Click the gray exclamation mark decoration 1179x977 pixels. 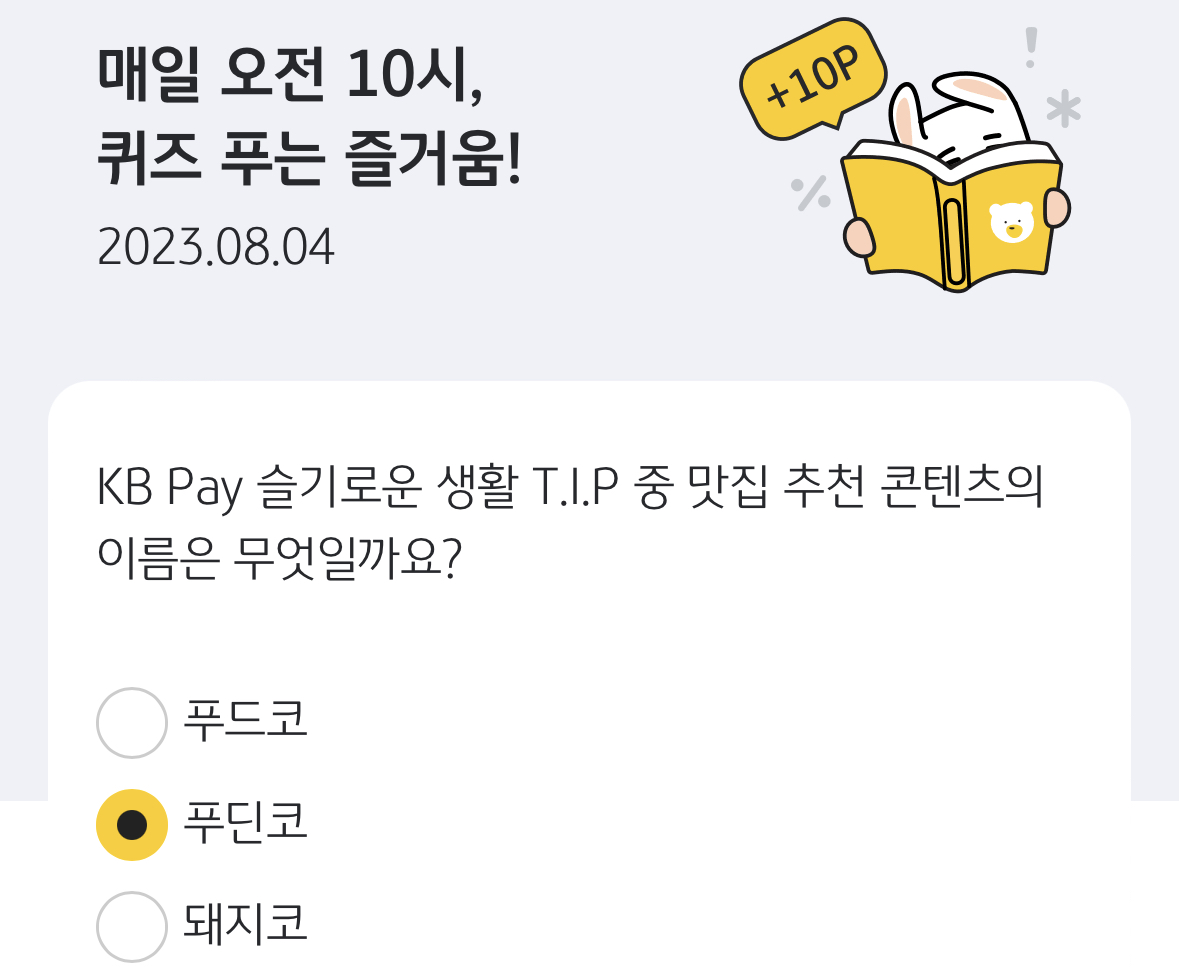pos(1032,47)
